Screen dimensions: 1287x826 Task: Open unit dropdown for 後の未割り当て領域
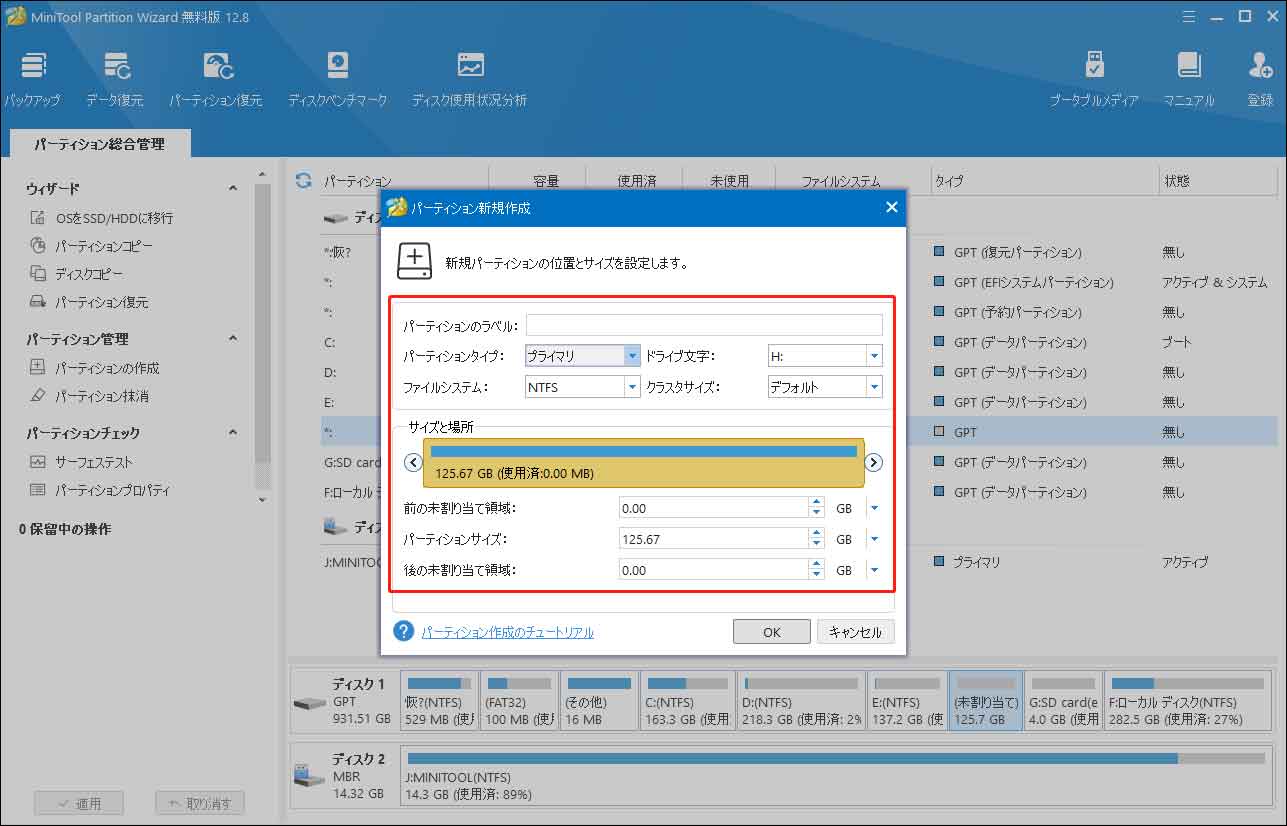pos(875,570)
